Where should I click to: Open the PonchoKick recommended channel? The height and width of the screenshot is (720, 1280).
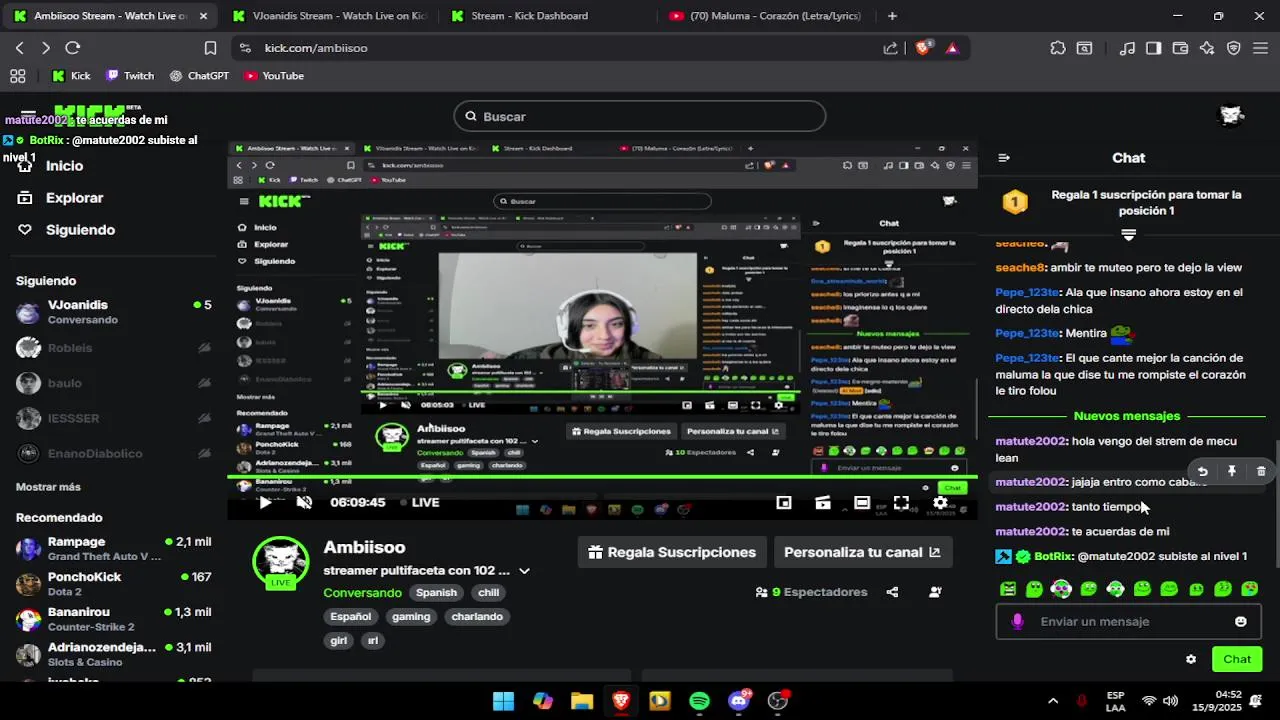[114, 584]
